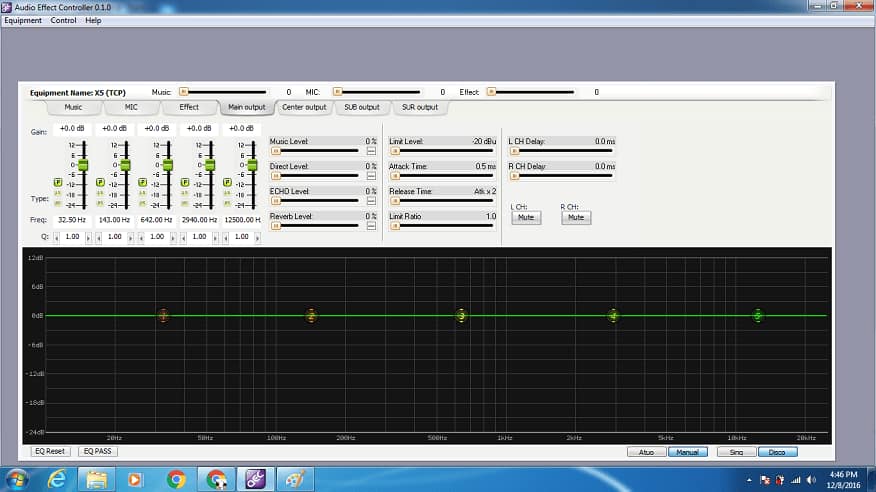Select EQ node 4 on the graph
876x492 pixels.
pyautogui.click(x=613, y=316)
